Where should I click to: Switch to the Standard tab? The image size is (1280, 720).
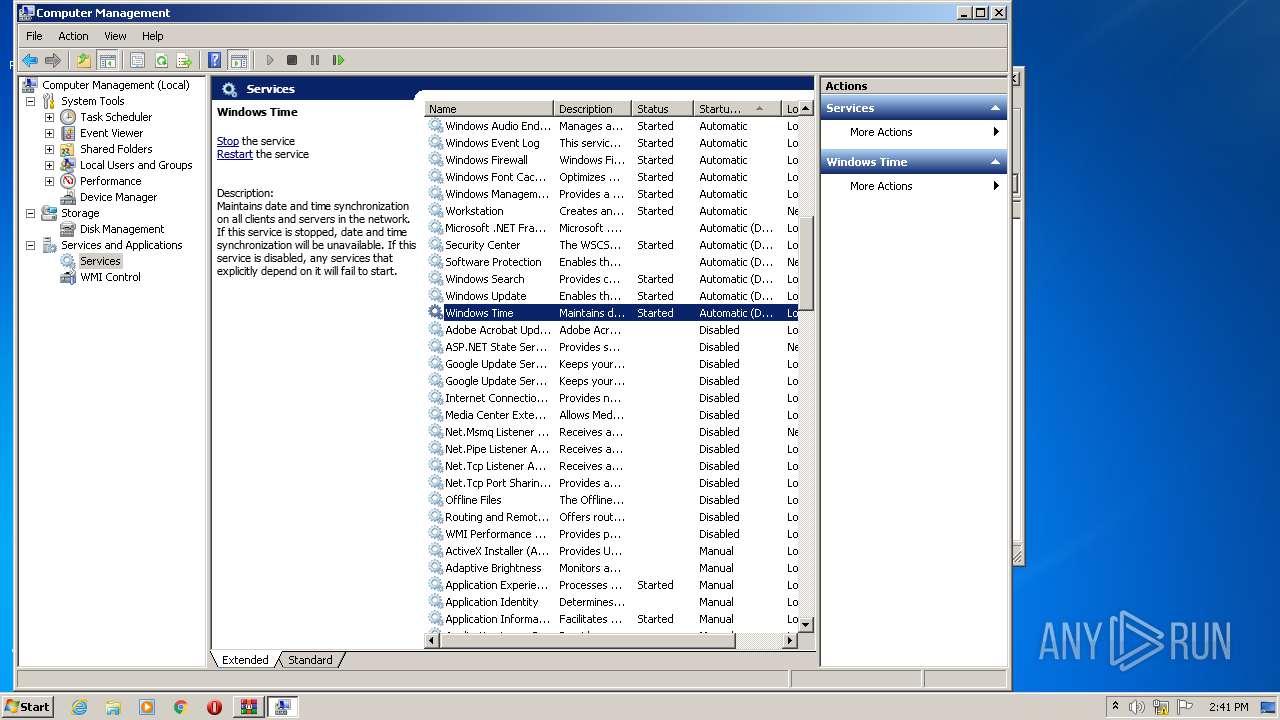(x=310, y=660)
